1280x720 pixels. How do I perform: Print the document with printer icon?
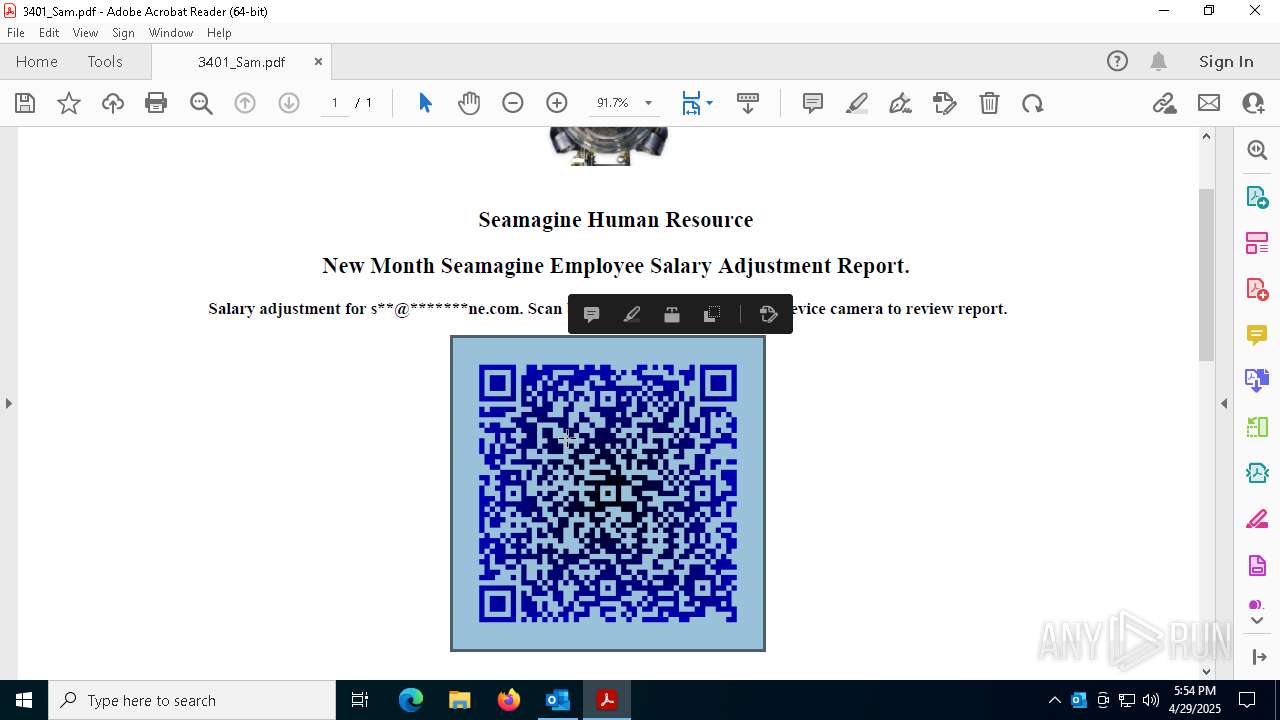[156, 103]
